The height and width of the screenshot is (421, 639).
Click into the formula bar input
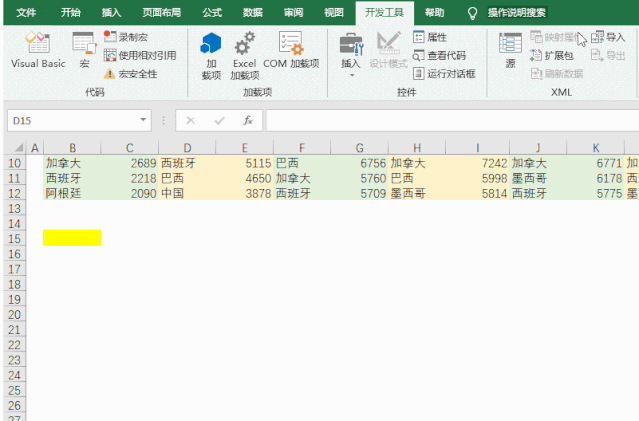pyautogui.click(x=452, y=121)
